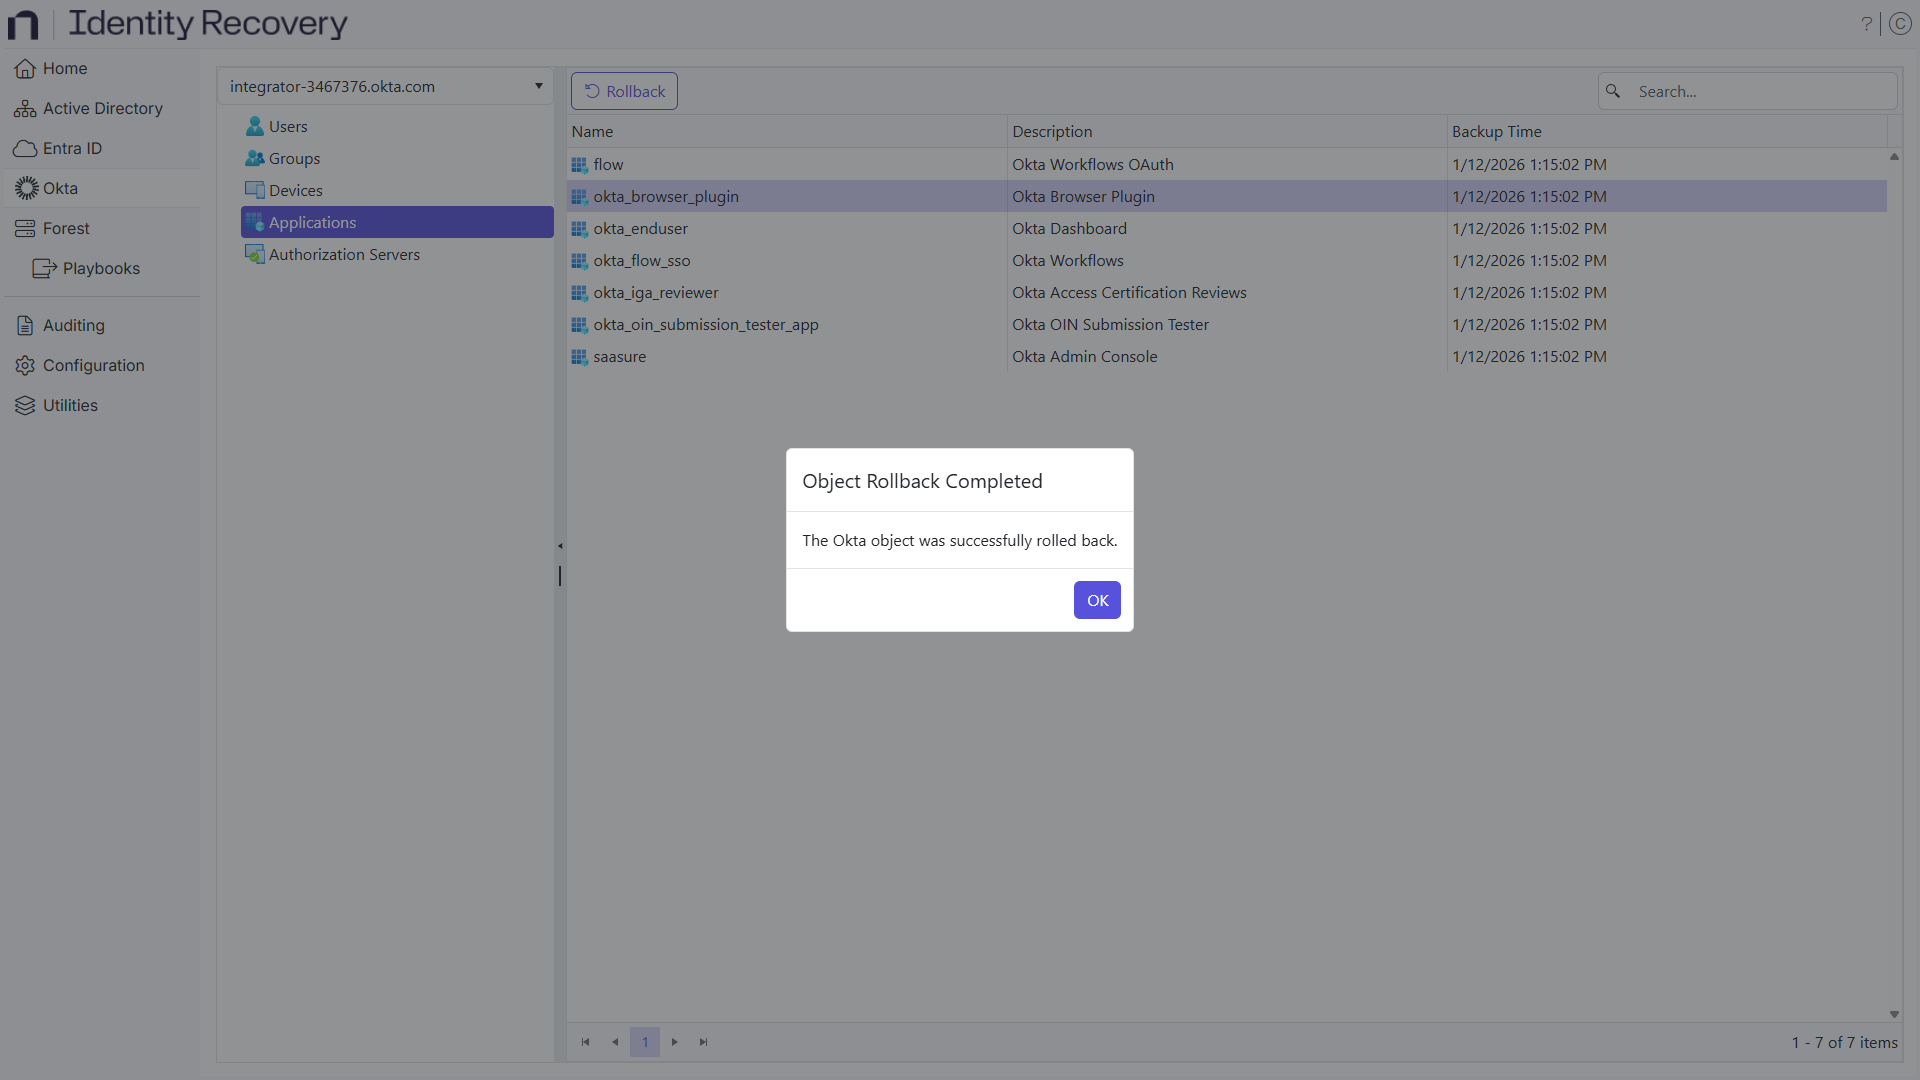
Task: Select Authorization Servers in the tree
Action: click(x=343, y=254)
